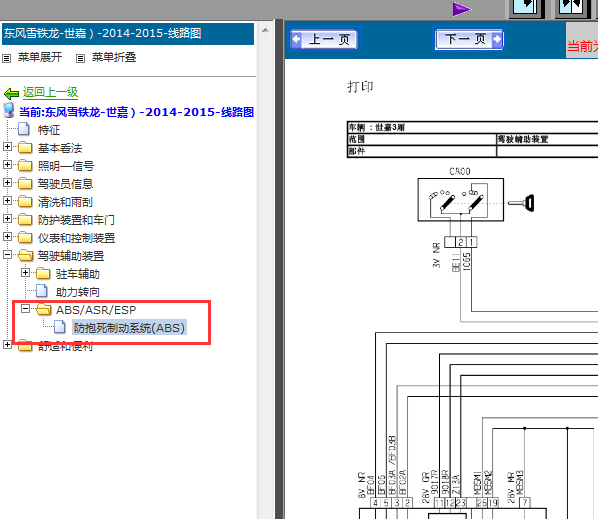The height and width of the screenshot is (519, 598).
Task: Click the green back arrow icon
Action: (11, 93)
